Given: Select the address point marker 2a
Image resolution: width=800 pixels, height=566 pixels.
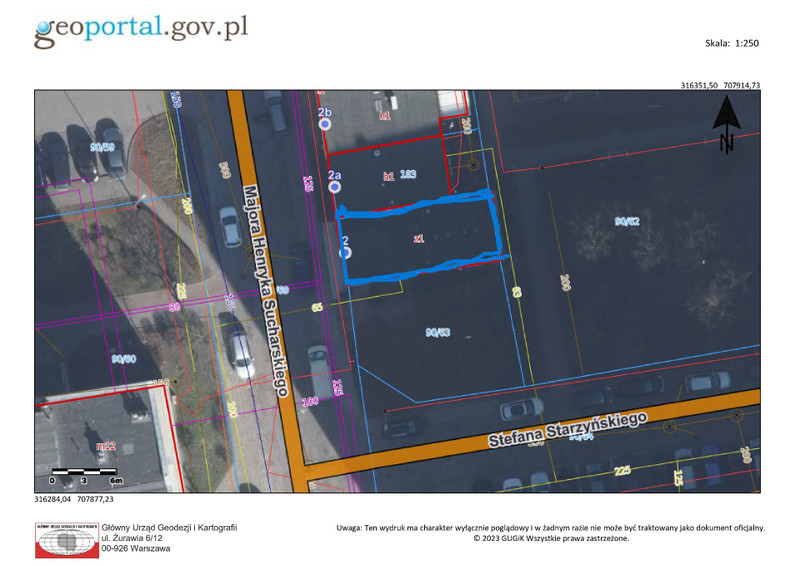Looking at the screenshot, I should point(335,187).
